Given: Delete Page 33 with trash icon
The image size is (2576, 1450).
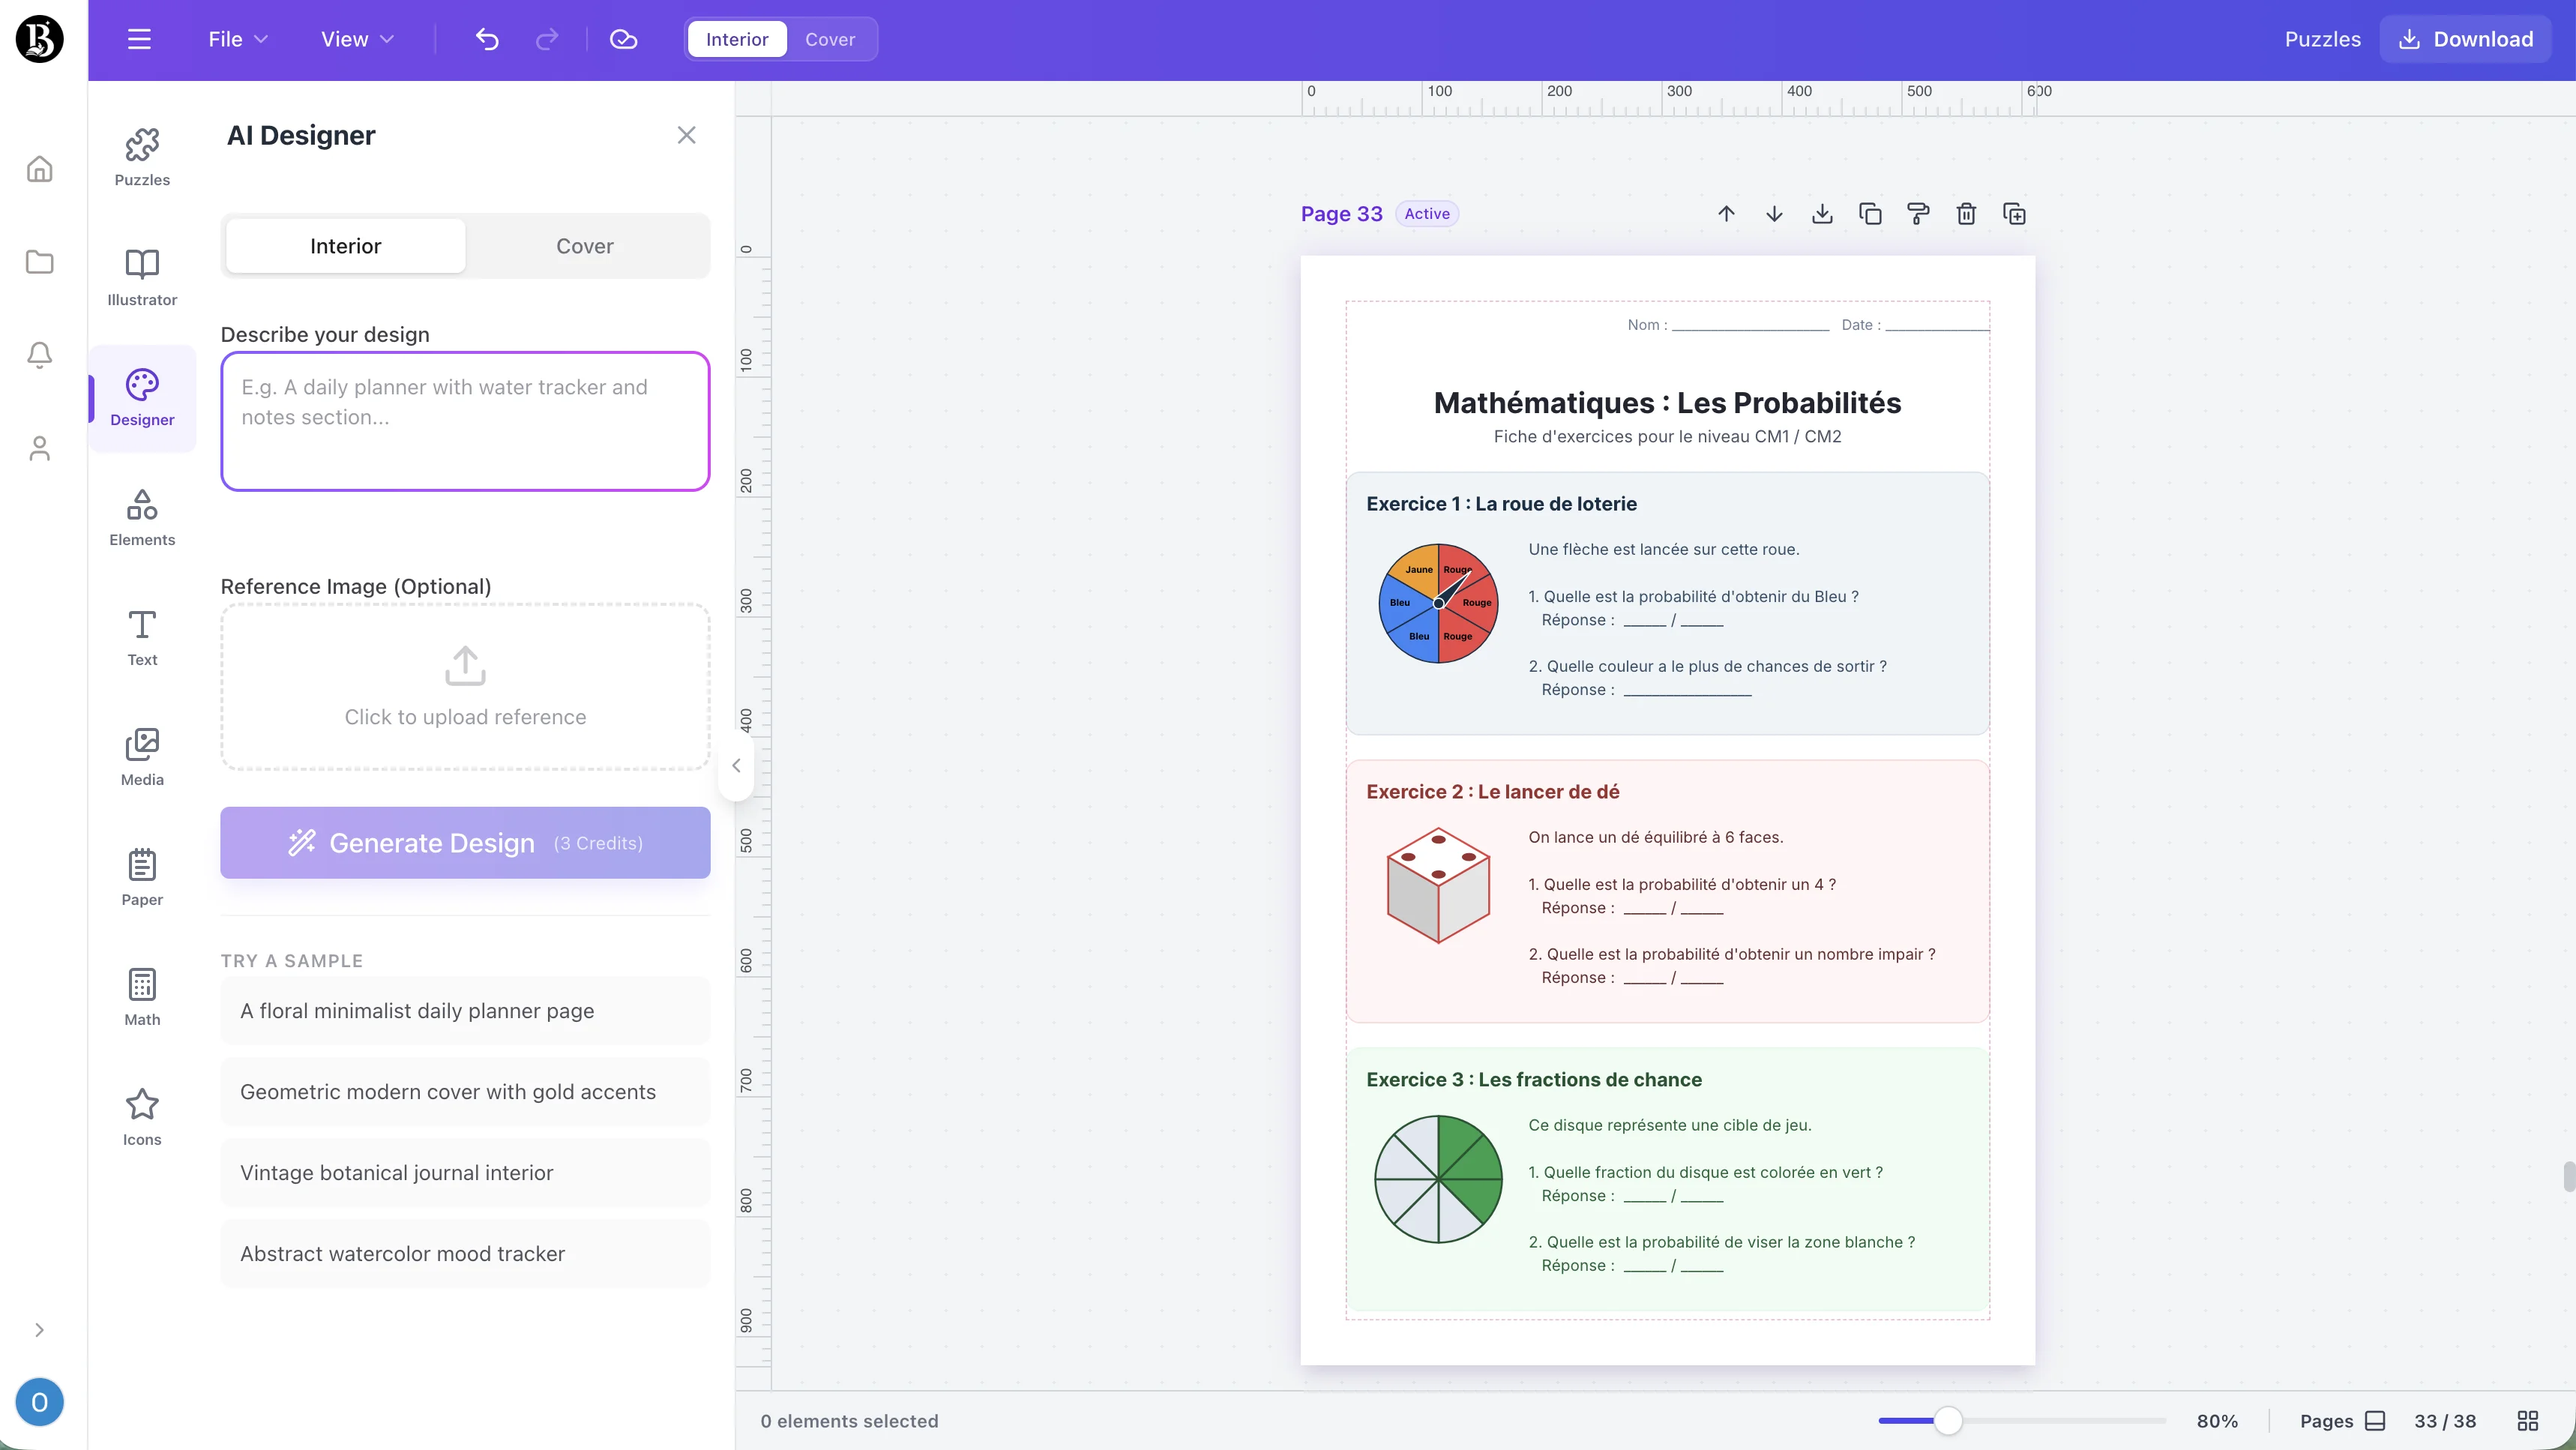Looking at the screenshot, I should coord(1966,214).
